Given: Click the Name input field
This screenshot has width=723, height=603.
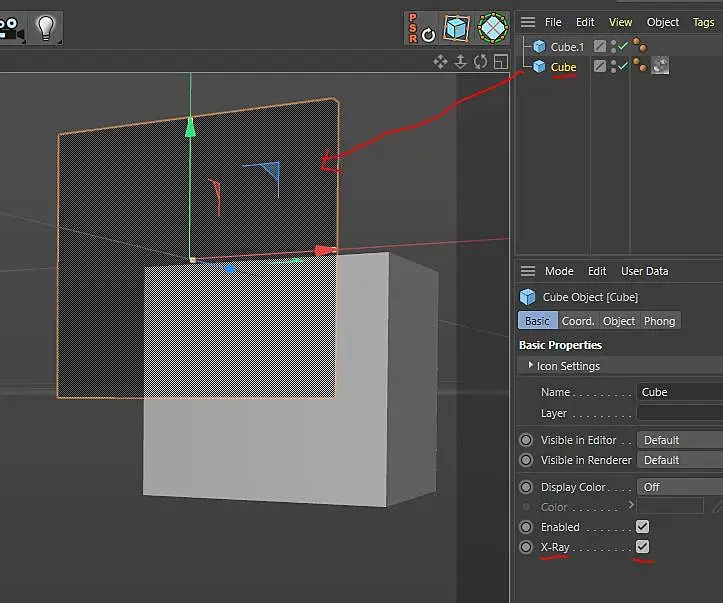Looking at the screenshot, I should 680,392.
